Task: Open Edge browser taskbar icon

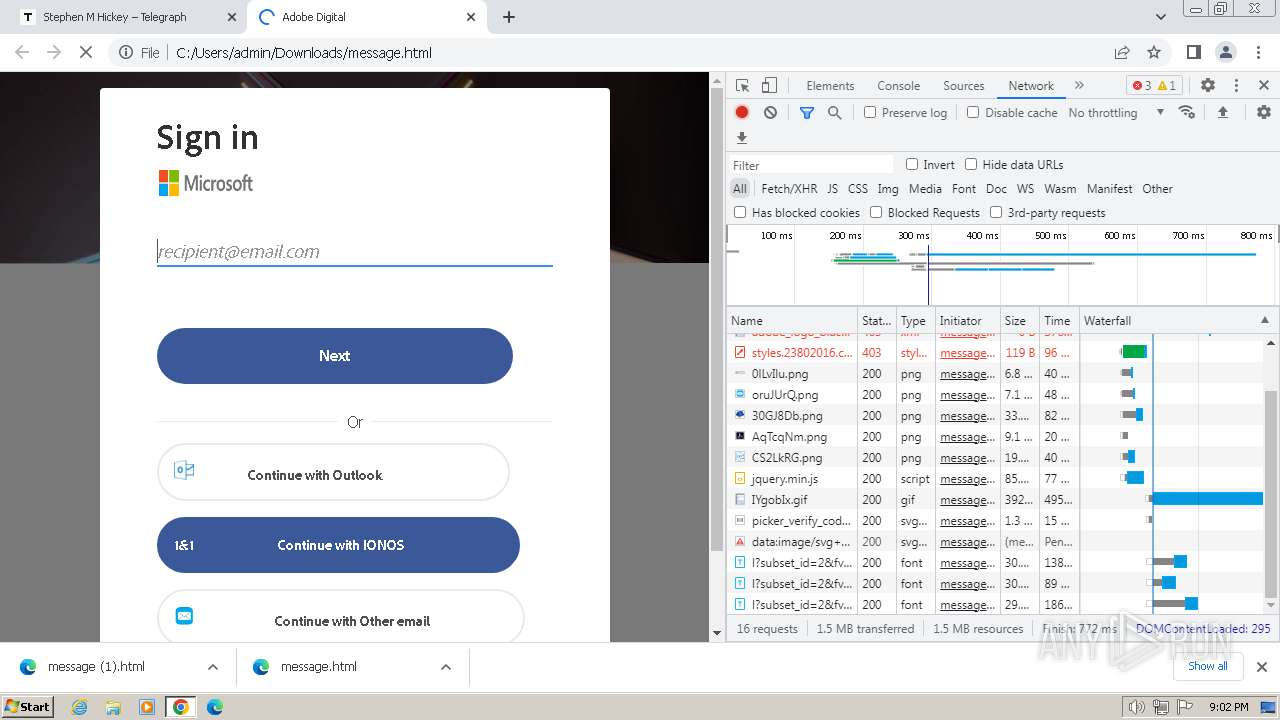Action: pyautogui.click(x=215, y=707)
